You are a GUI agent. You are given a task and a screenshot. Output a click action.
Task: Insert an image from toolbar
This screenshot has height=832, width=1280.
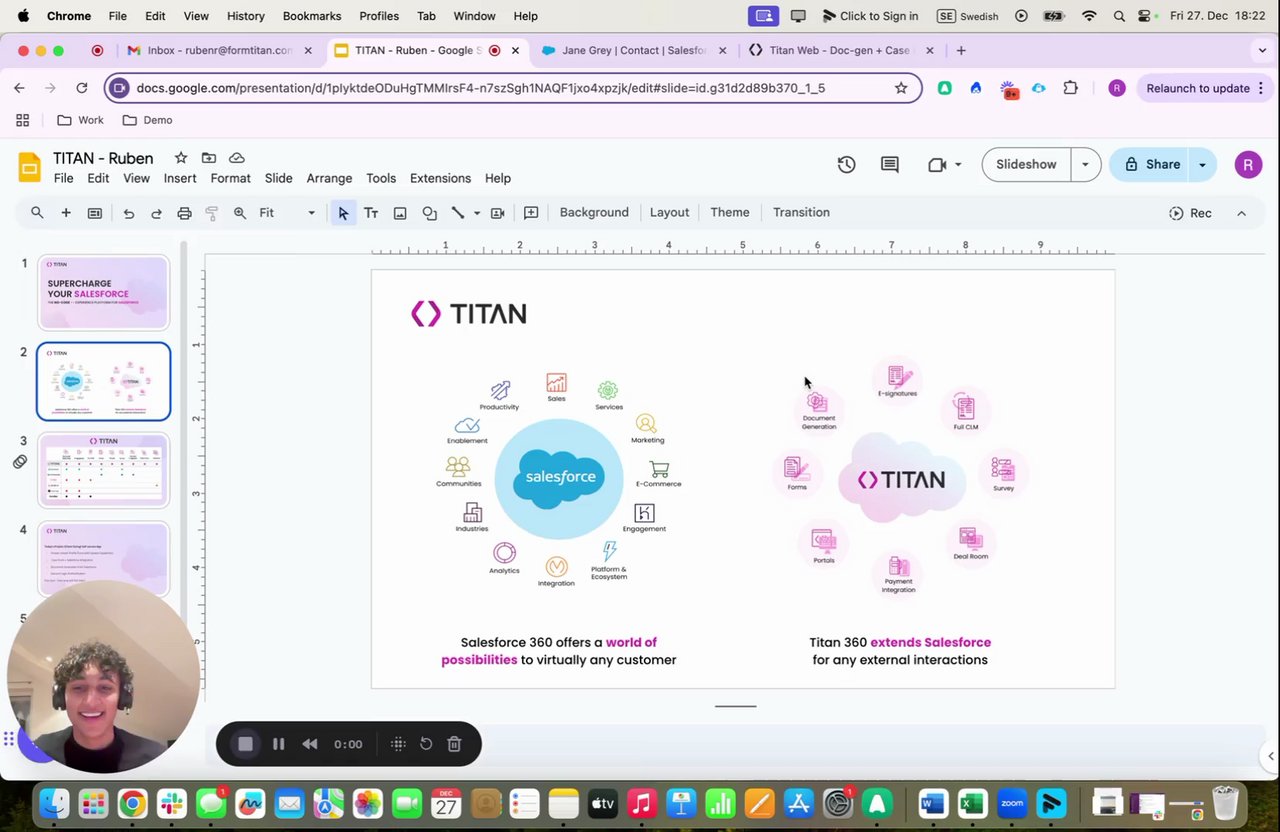[x=400, y=213]
